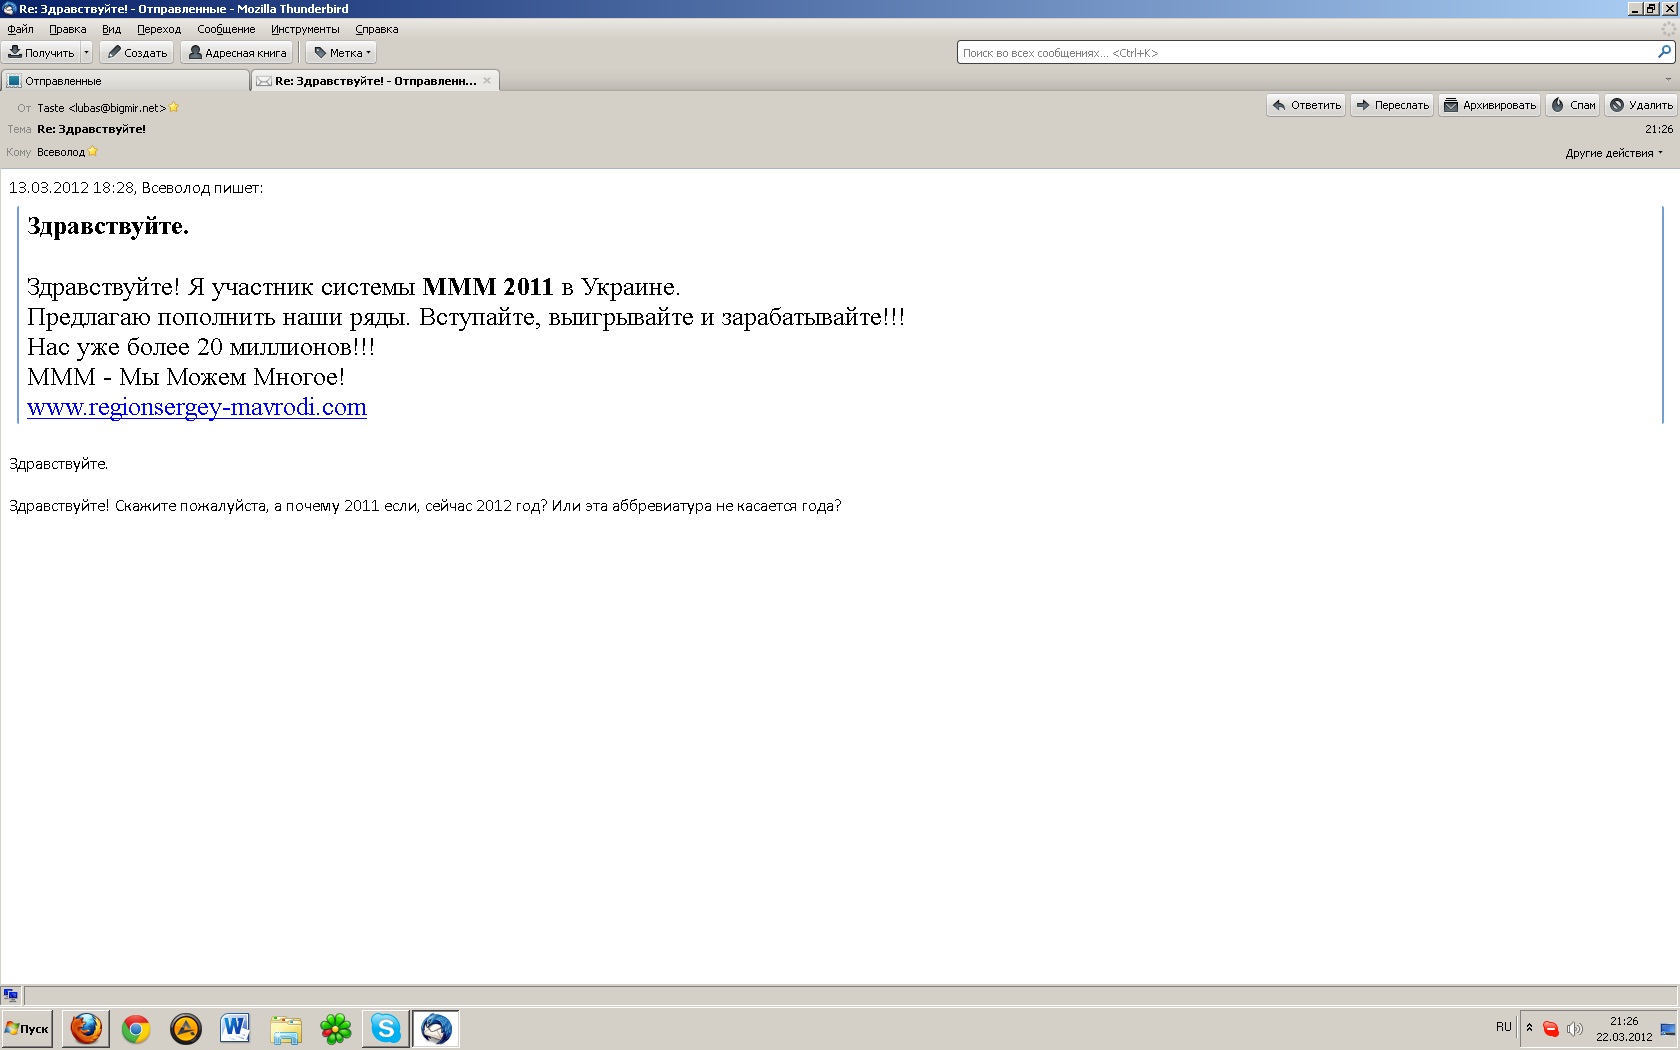This screenshot has height=1050, width=1680.
Task: Click quoted header "13.03.2012 18:28, Всеволод пишет:"
Action: [136, 187]
